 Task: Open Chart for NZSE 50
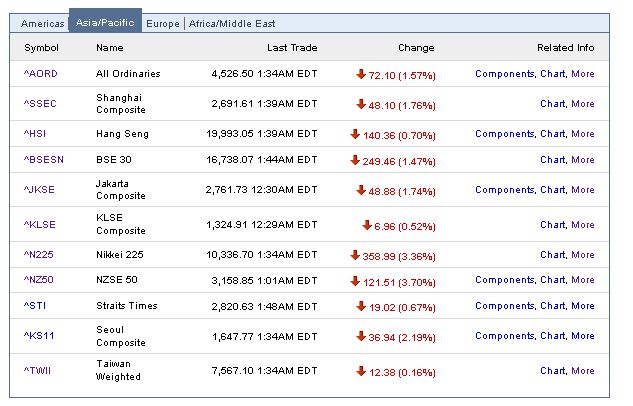[x=553, y=280]
